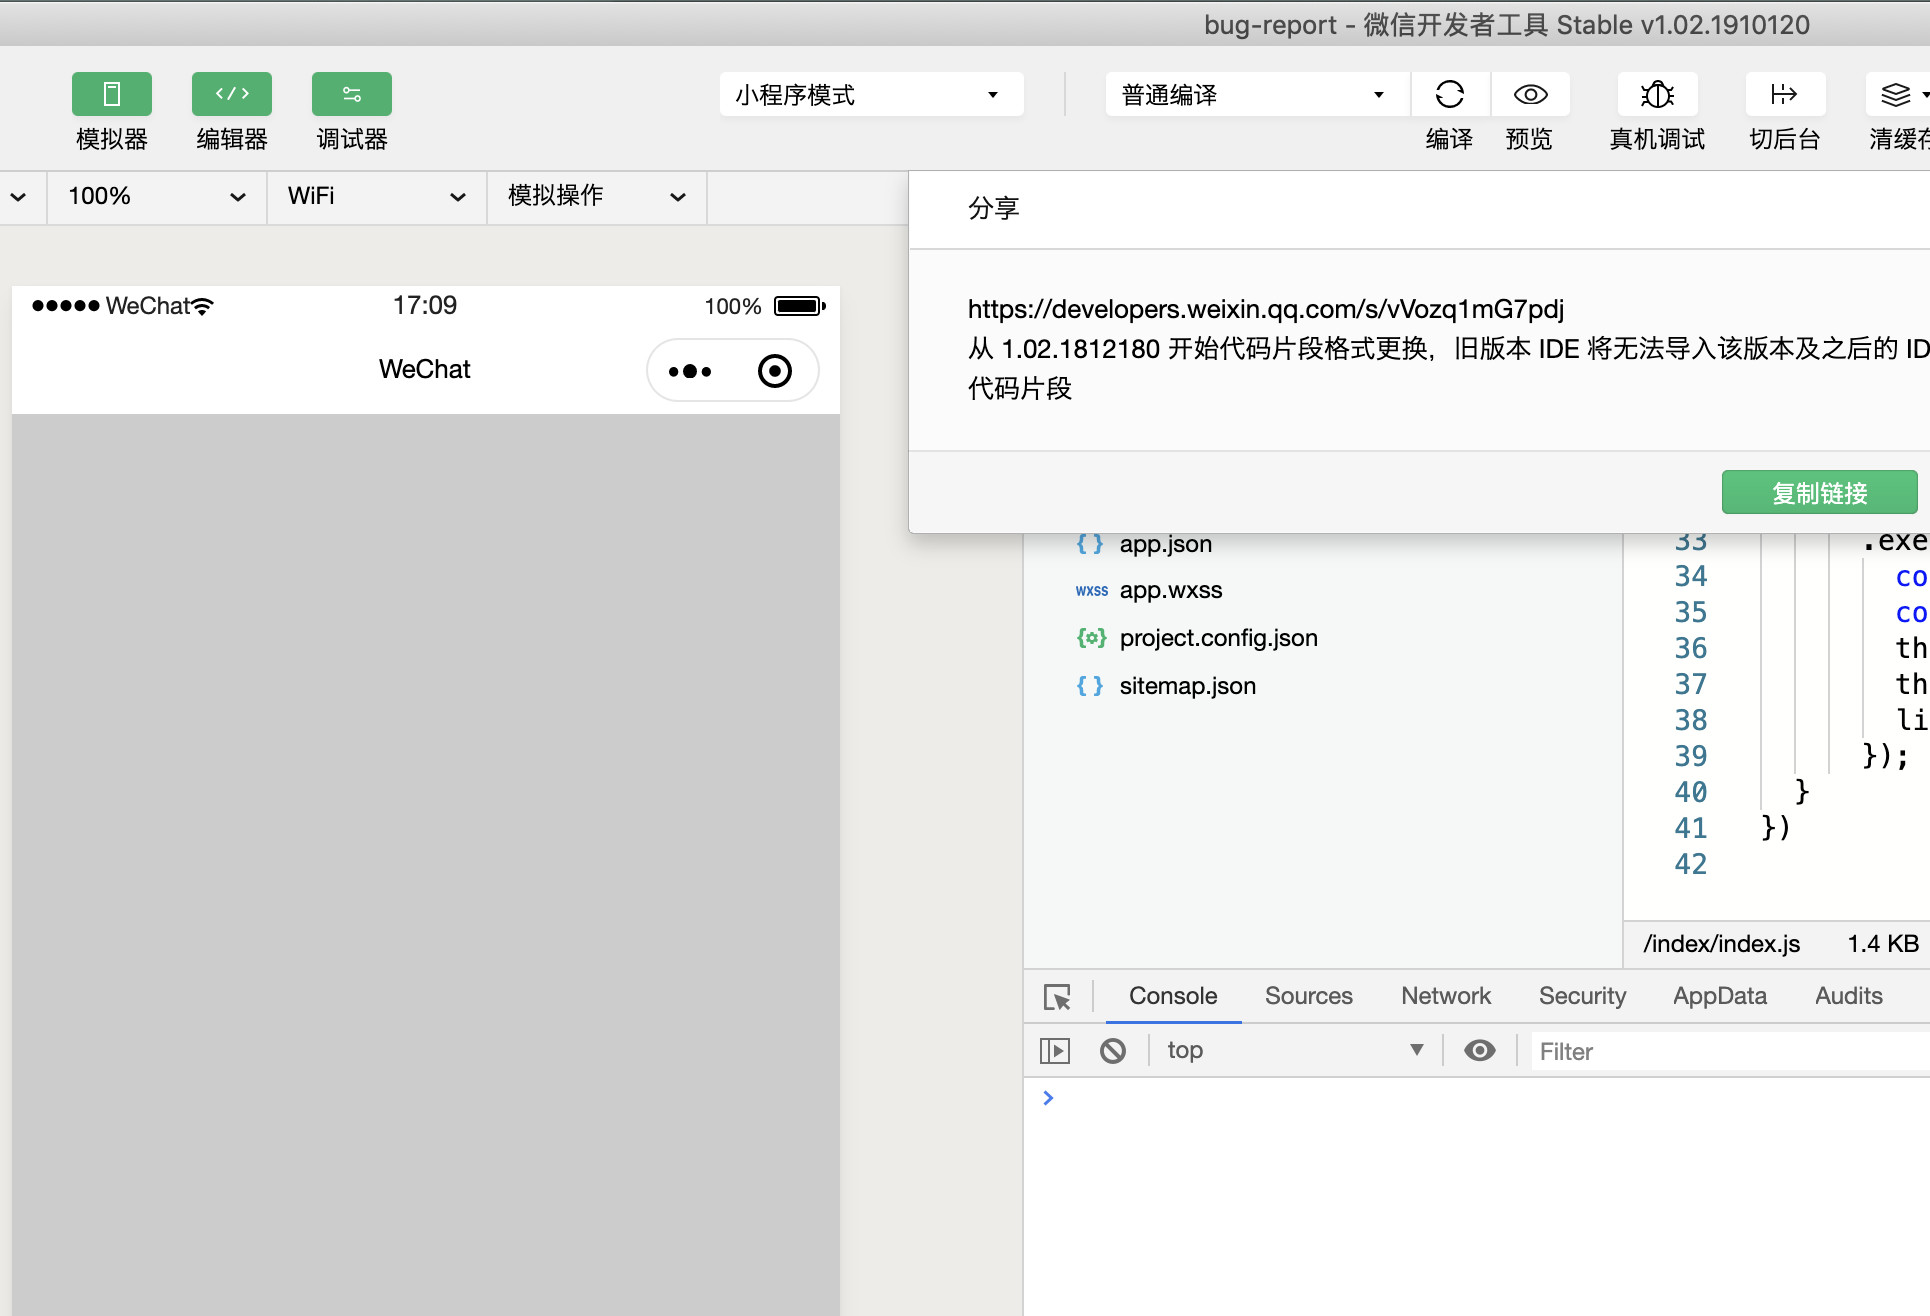
Task: Switch to the Console tab
Action: [x=1173, y=996]
